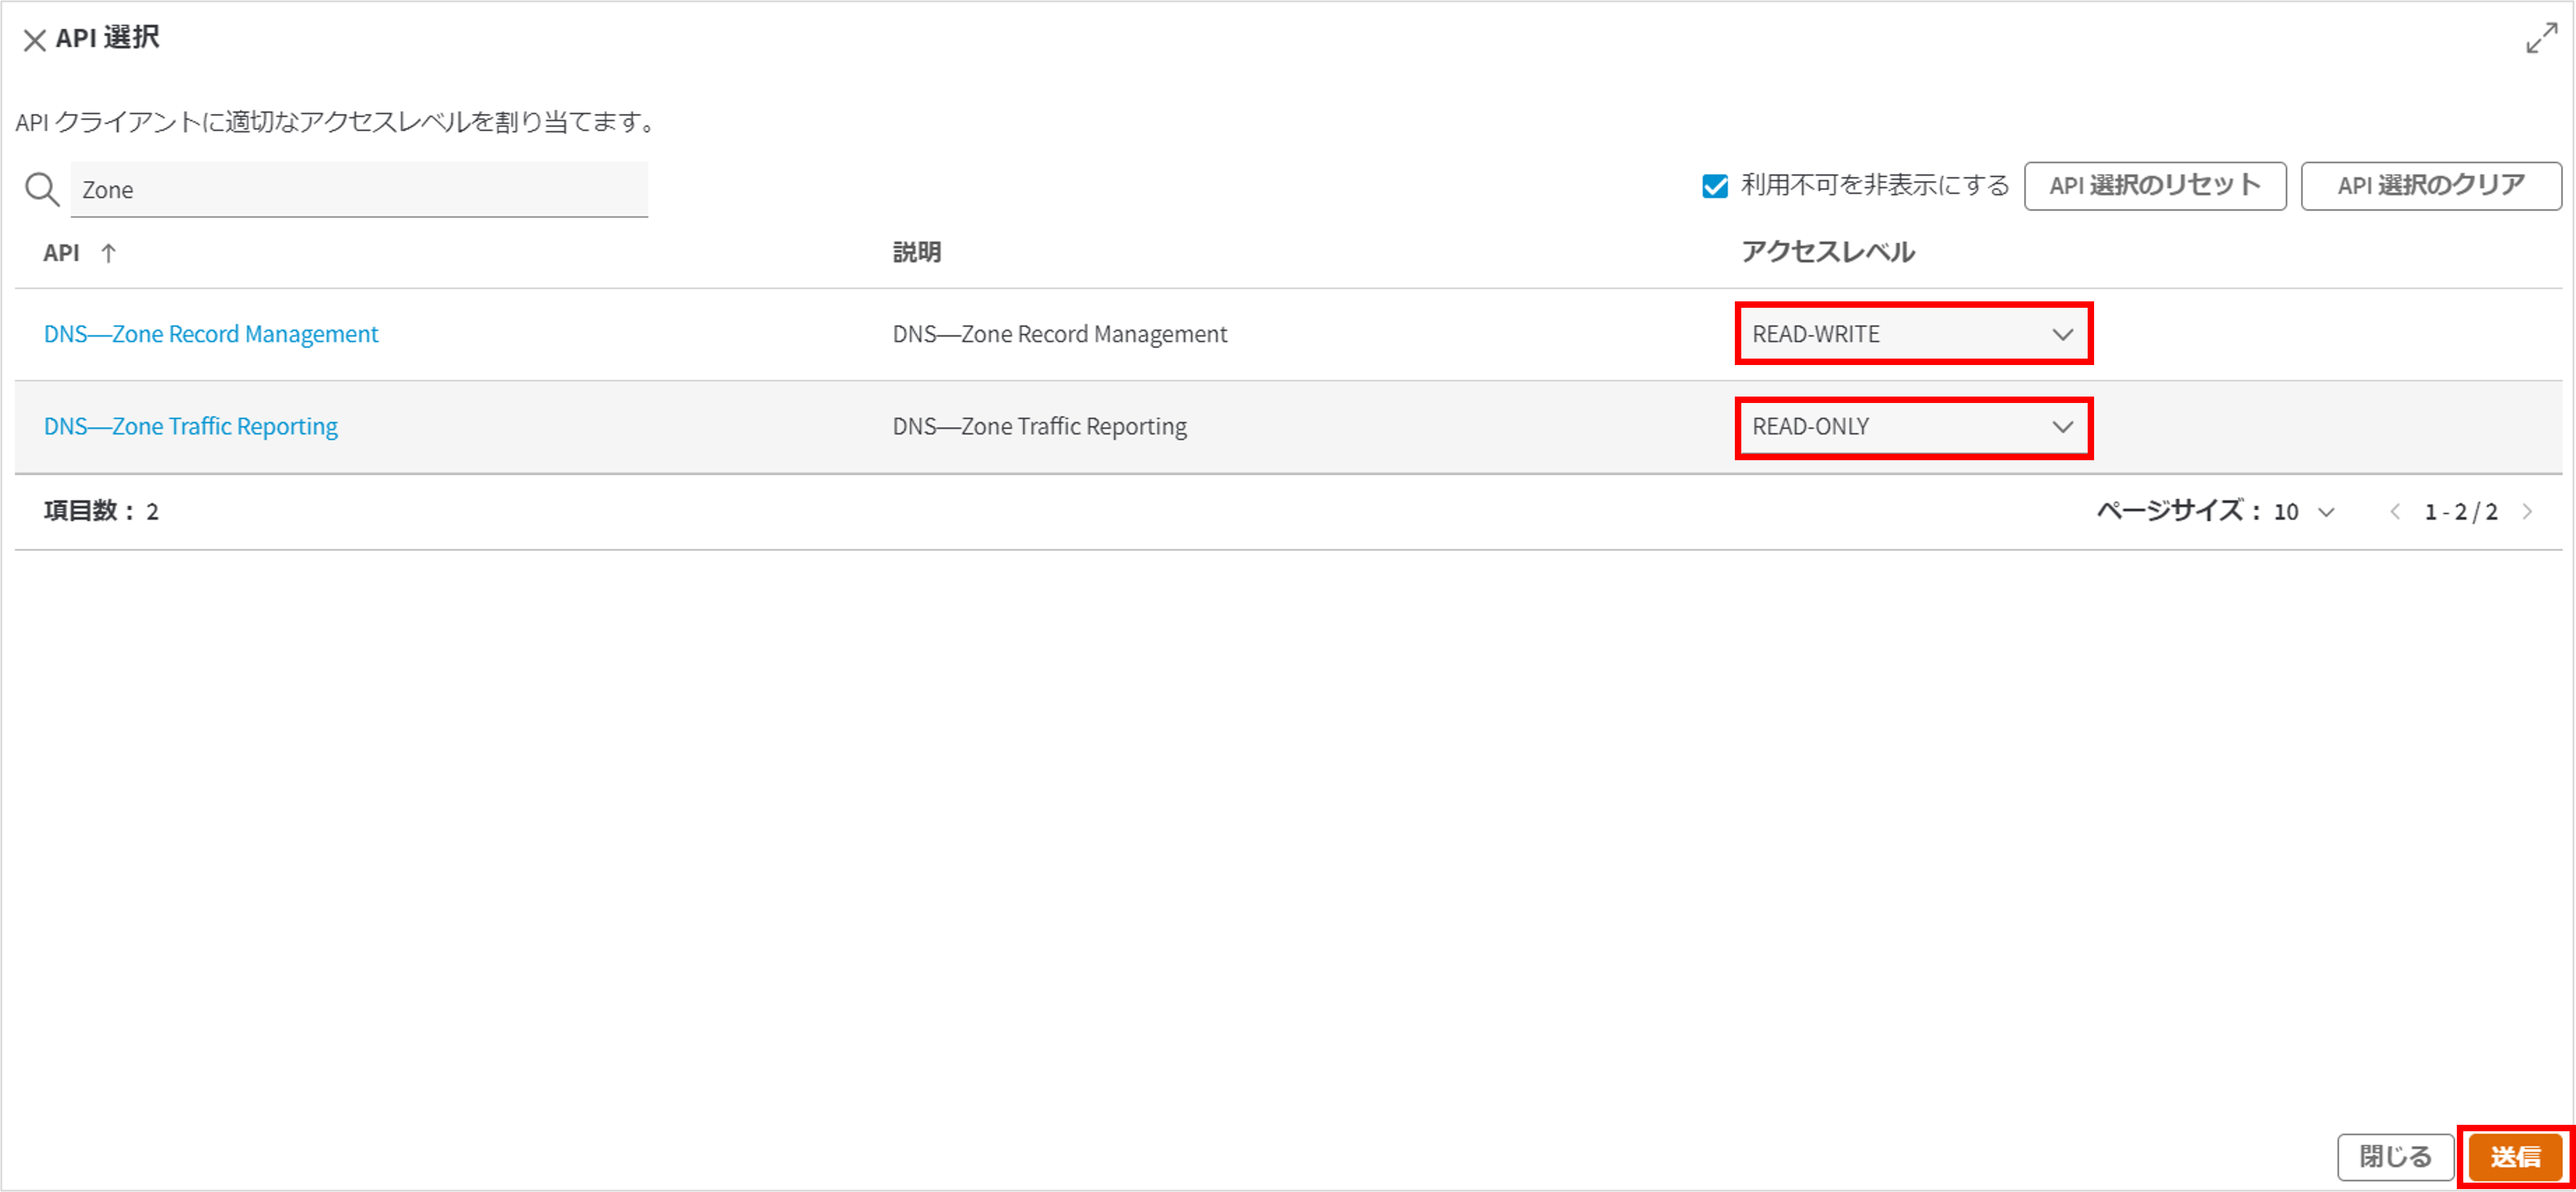Click the search magnifier icon

coord(42,189)
